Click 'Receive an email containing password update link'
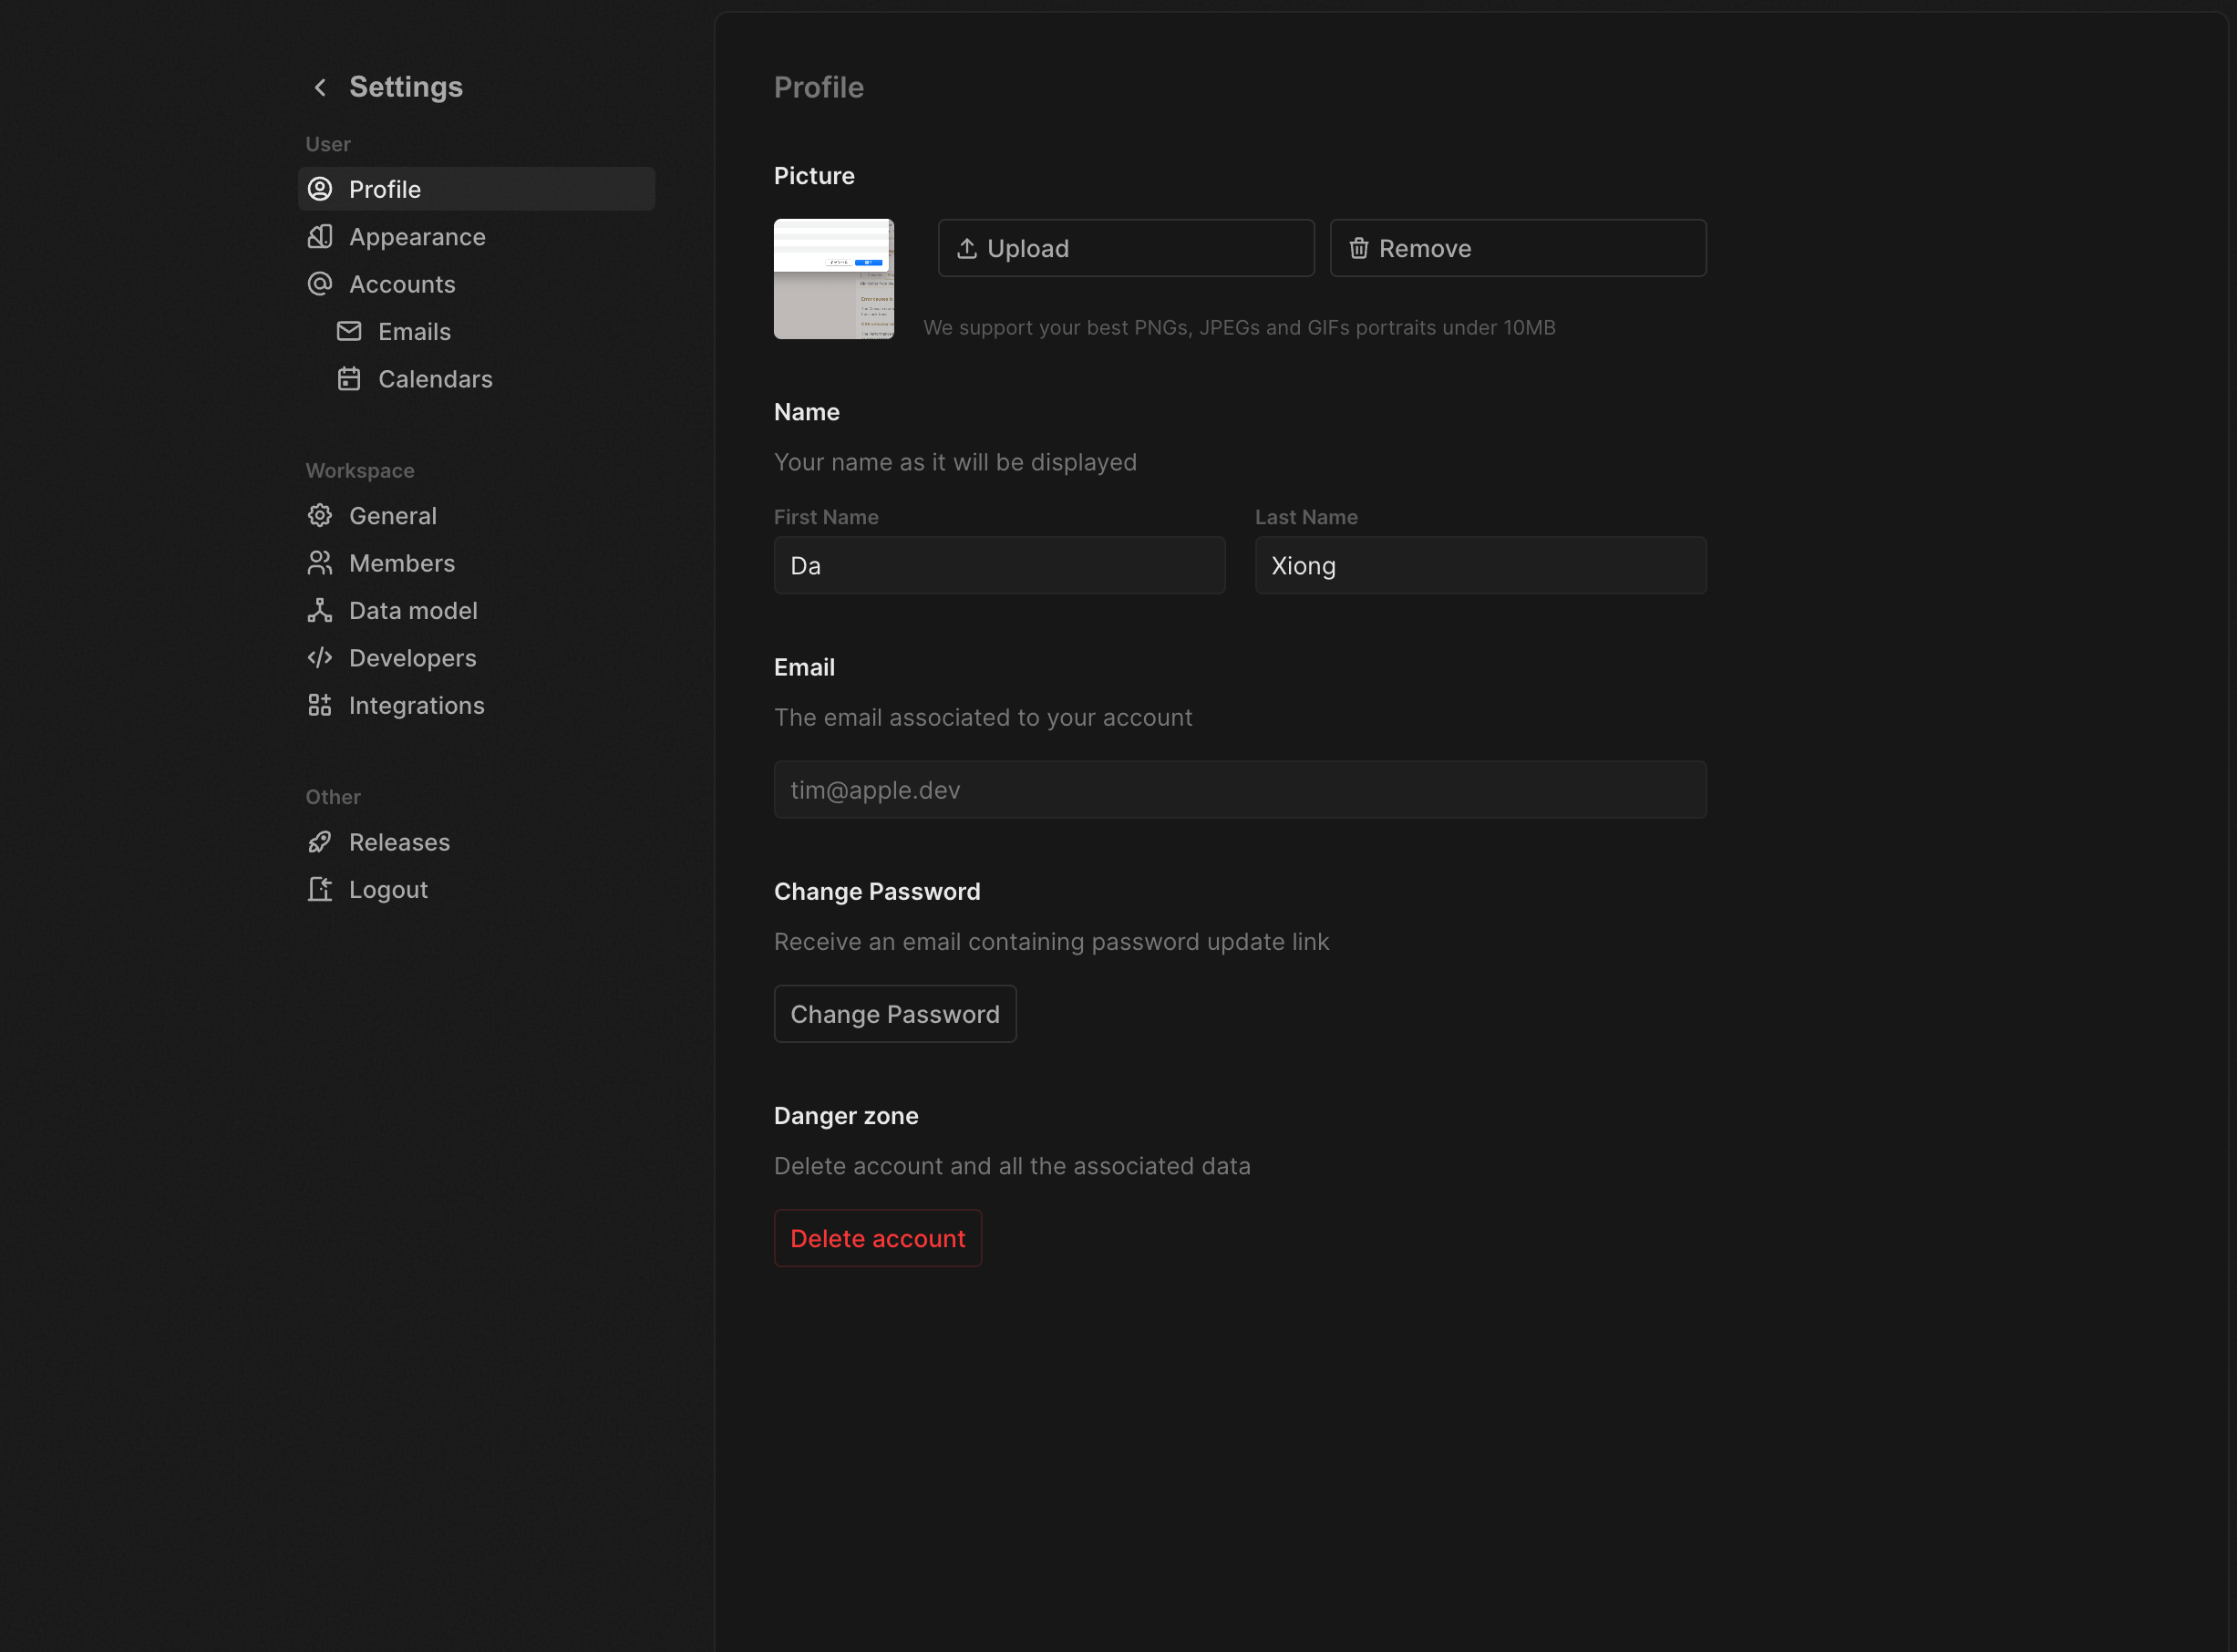 1051,942
